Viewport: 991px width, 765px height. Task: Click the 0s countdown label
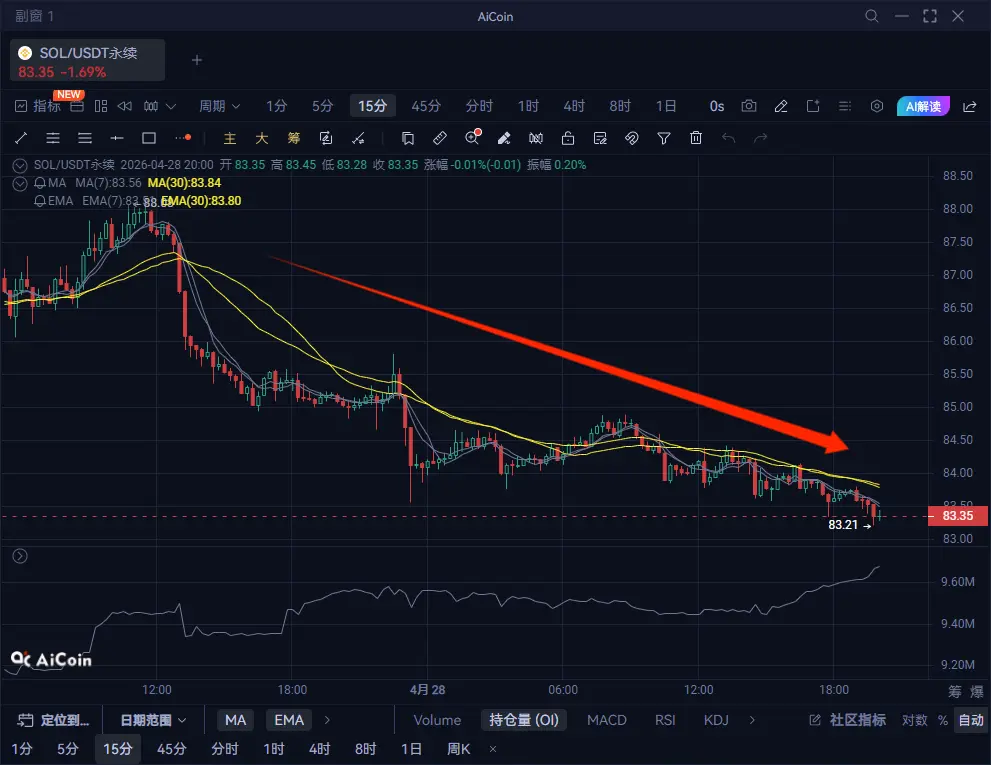[x=717, y=106]
